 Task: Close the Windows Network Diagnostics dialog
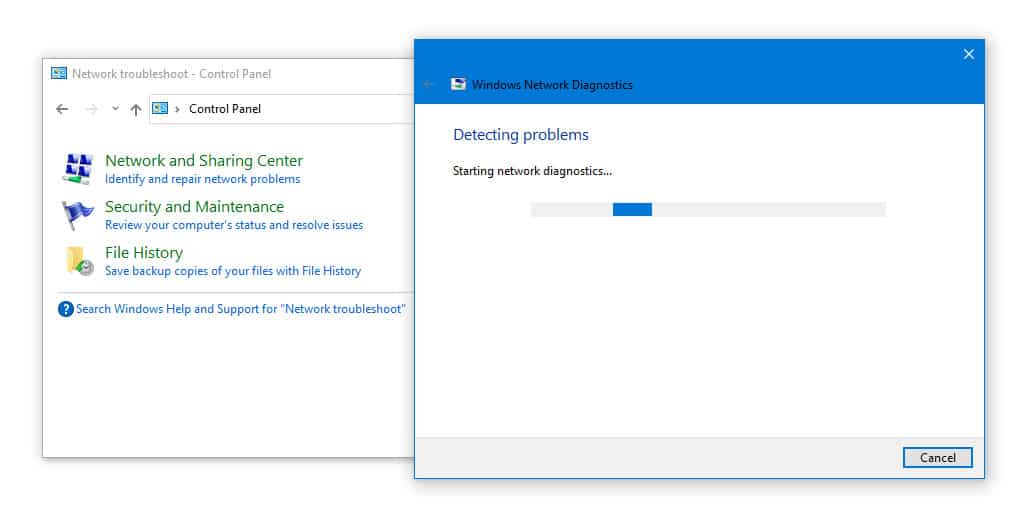click(969, 54)
